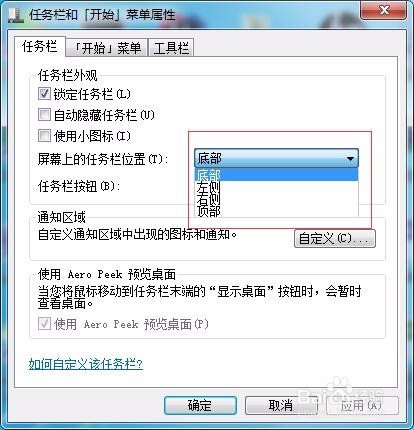The image size is (414, 430).
Task: Enable the 自动隐藏任务栏 checkbox
Action: pyautogui.click(x=44, y=115)
